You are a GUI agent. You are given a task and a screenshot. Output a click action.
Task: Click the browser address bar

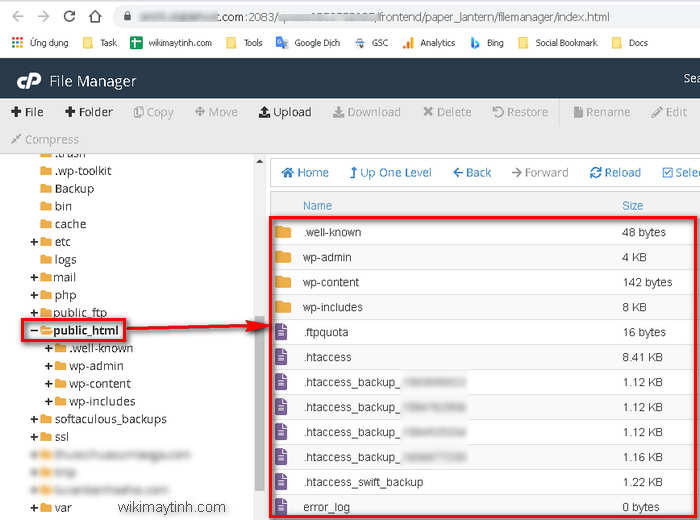click(x=400, y=17)
